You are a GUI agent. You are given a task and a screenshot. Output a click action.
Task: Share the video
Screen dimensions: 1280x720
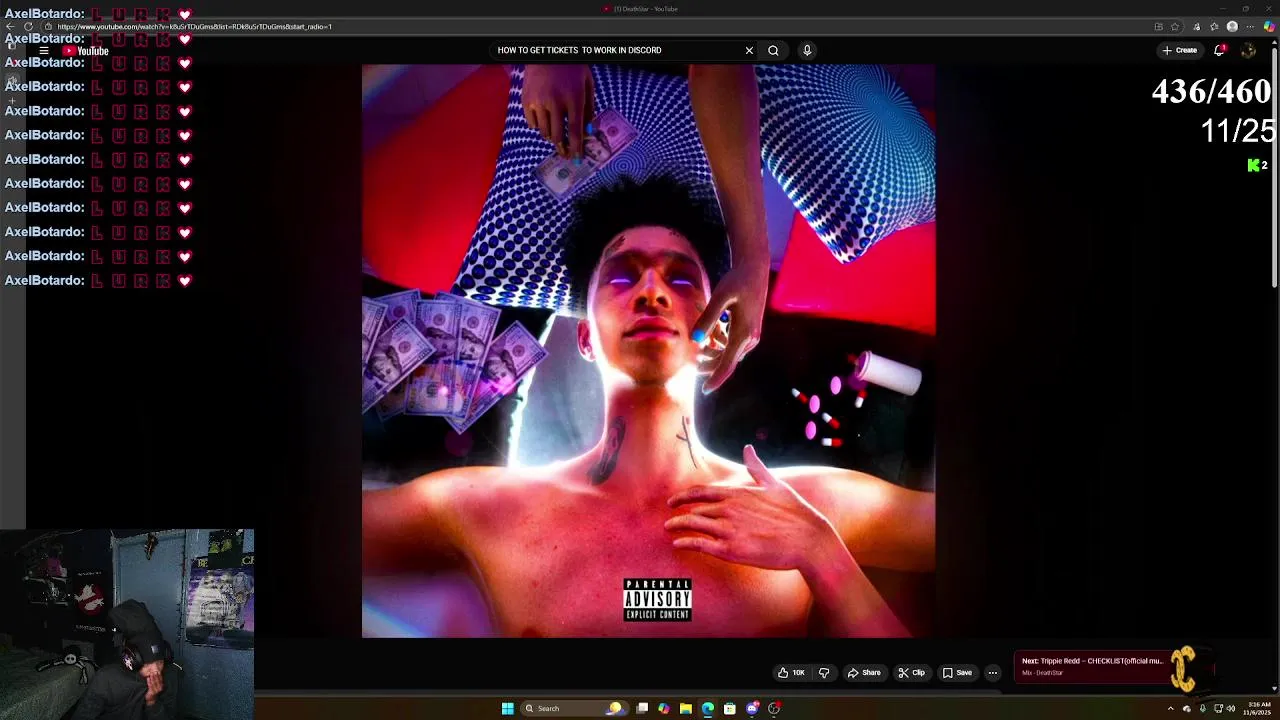864,673
